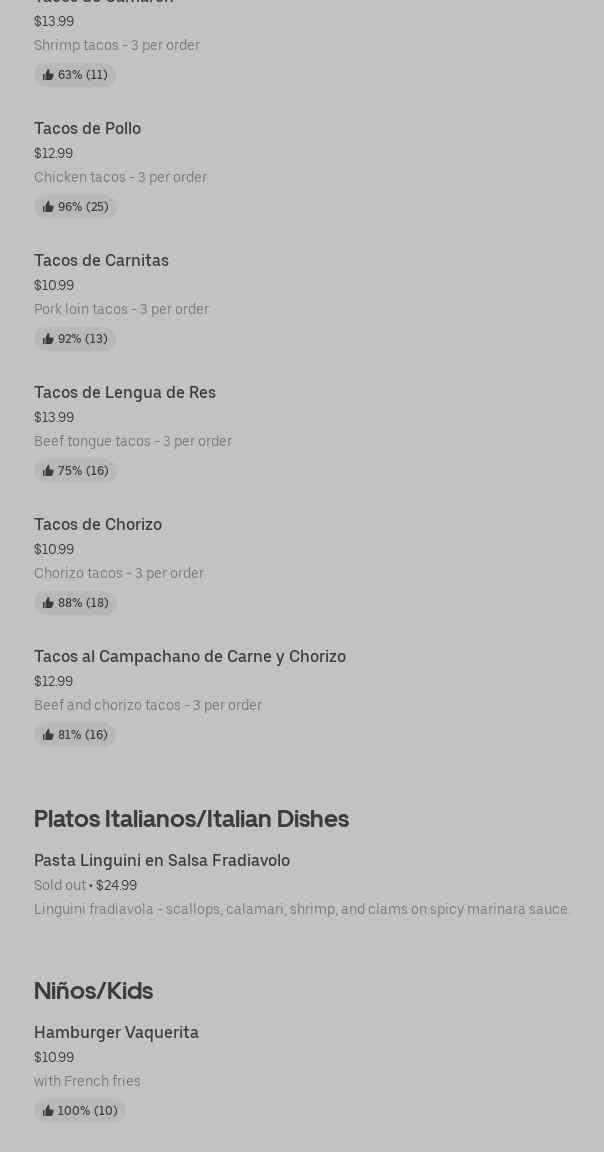604x1152 pixels.
Task: Click thumbs-up icon for Tacos de Chorizo
Action: pos(48,603)
